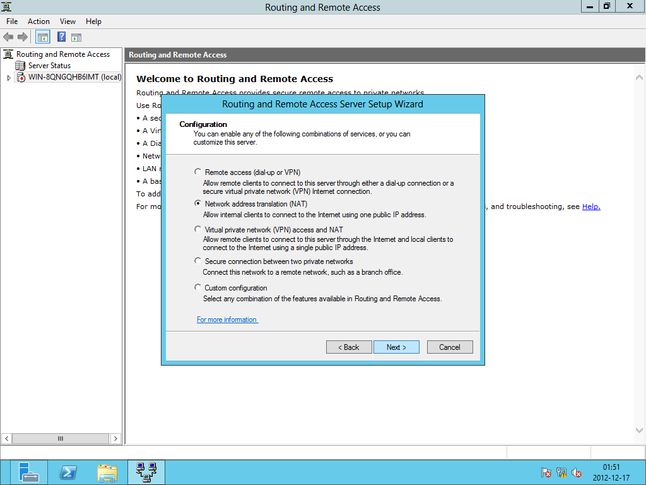Click the MMC application icon in title bar
Screen dimensions: 646x485
[7, 7]
